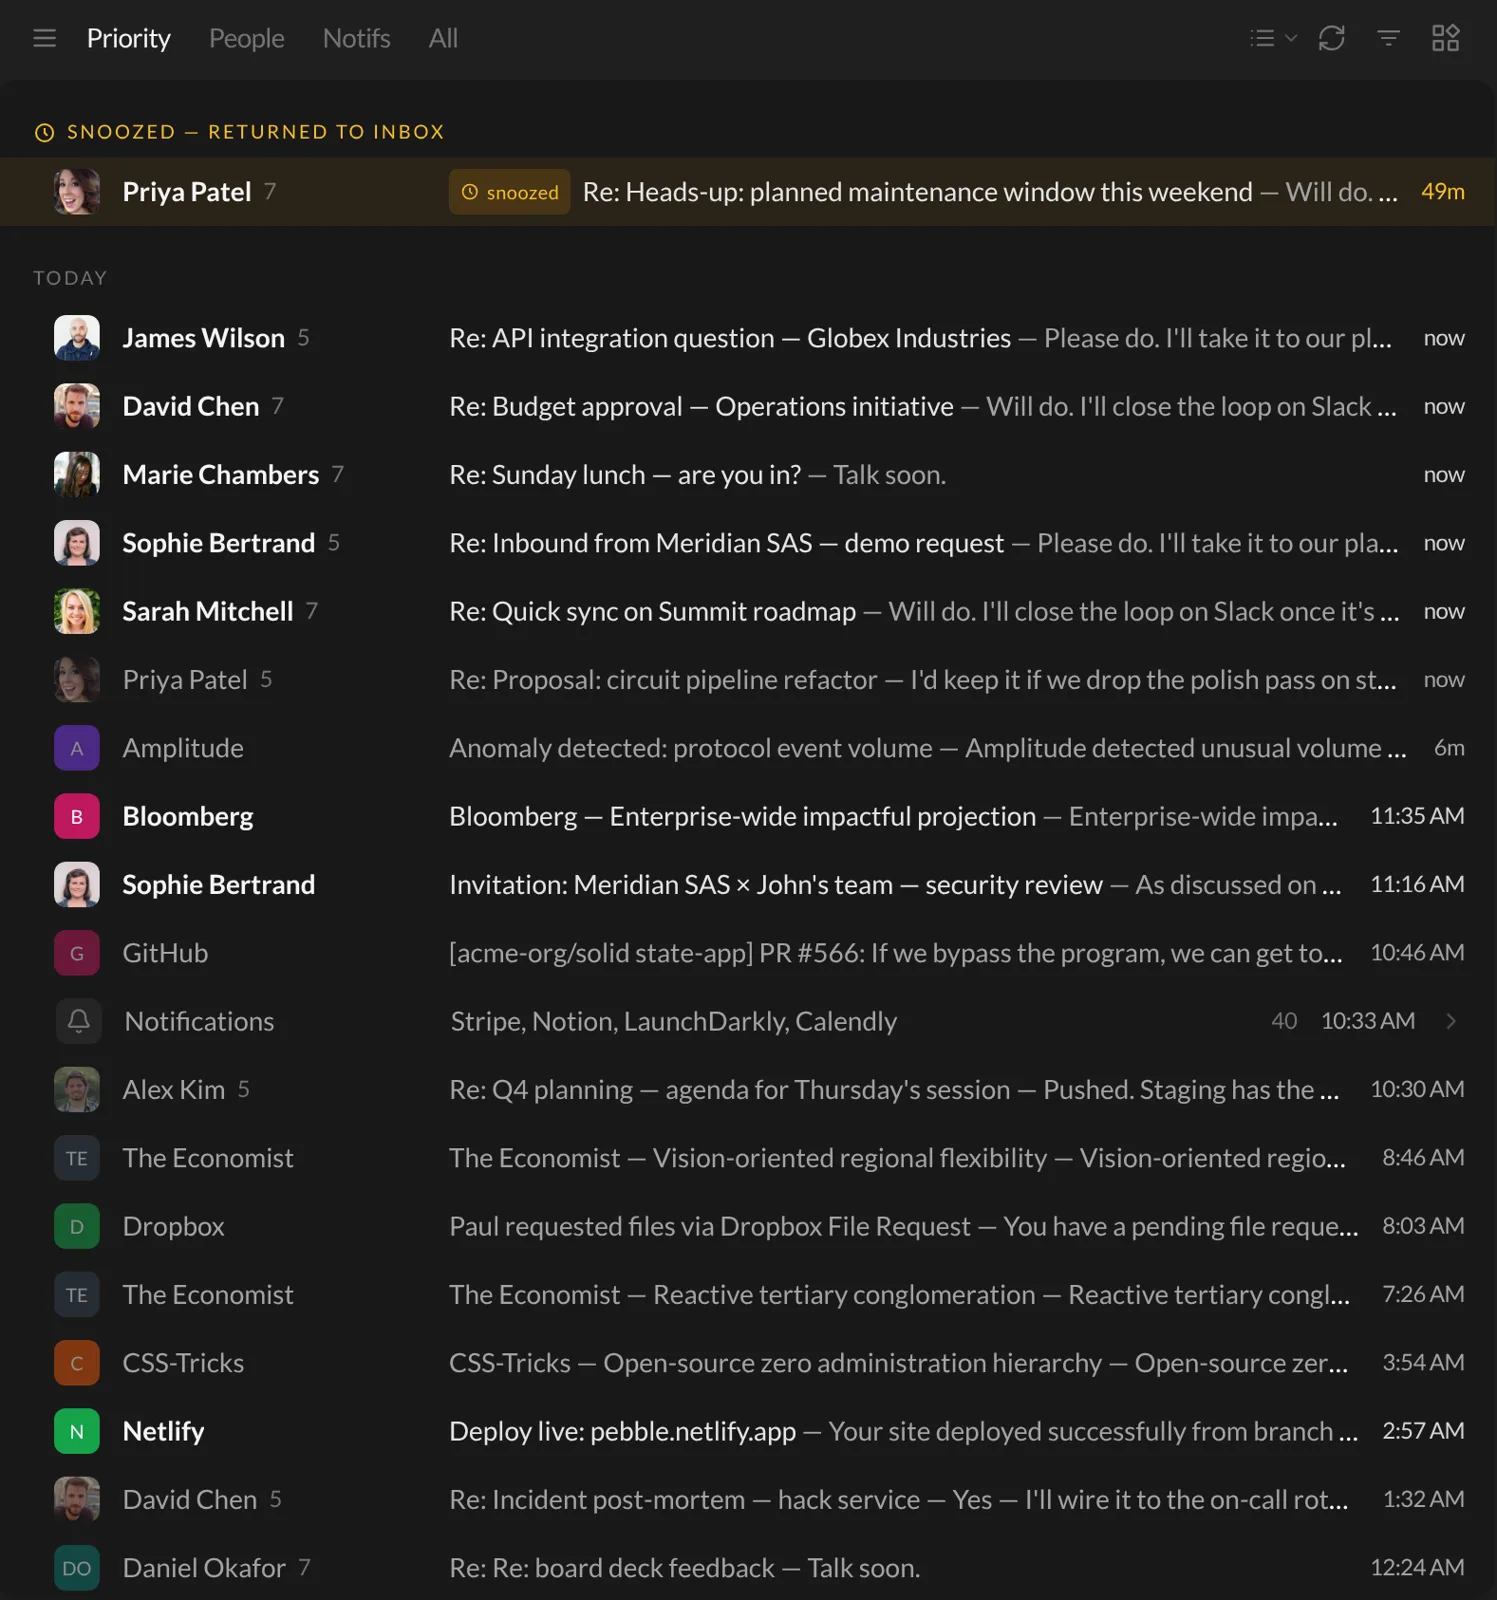Viewport: 1497px width, 1600px height.
Task: Click Marie Chambers' profile photo
Action: point(77,475)
